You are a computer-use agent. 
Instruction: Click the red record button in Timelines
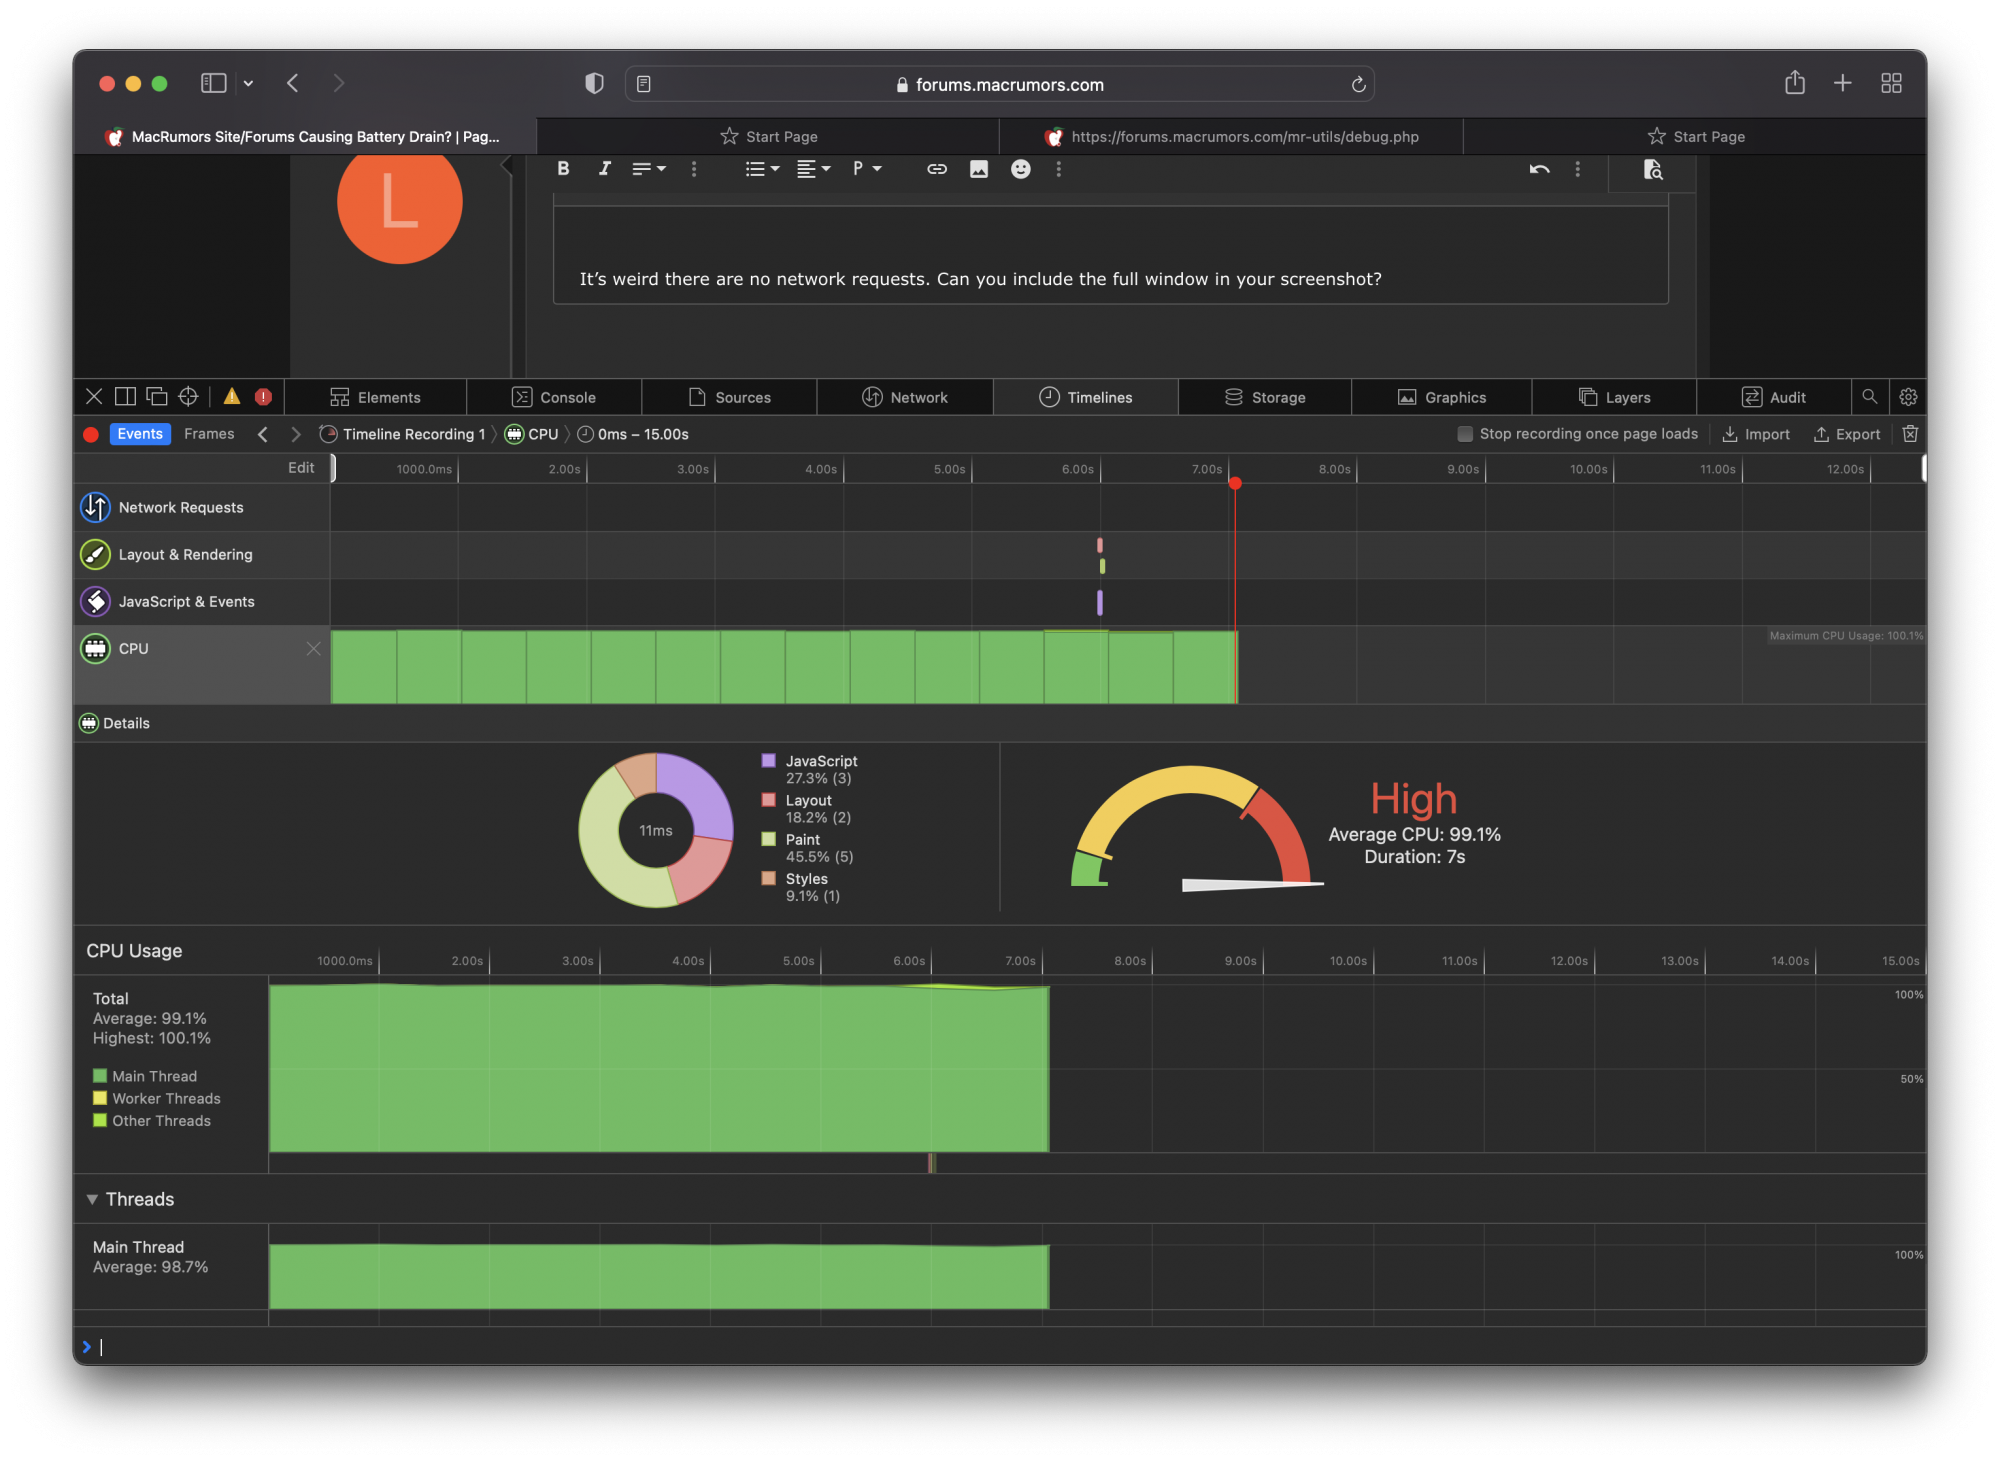pos(91,434)
